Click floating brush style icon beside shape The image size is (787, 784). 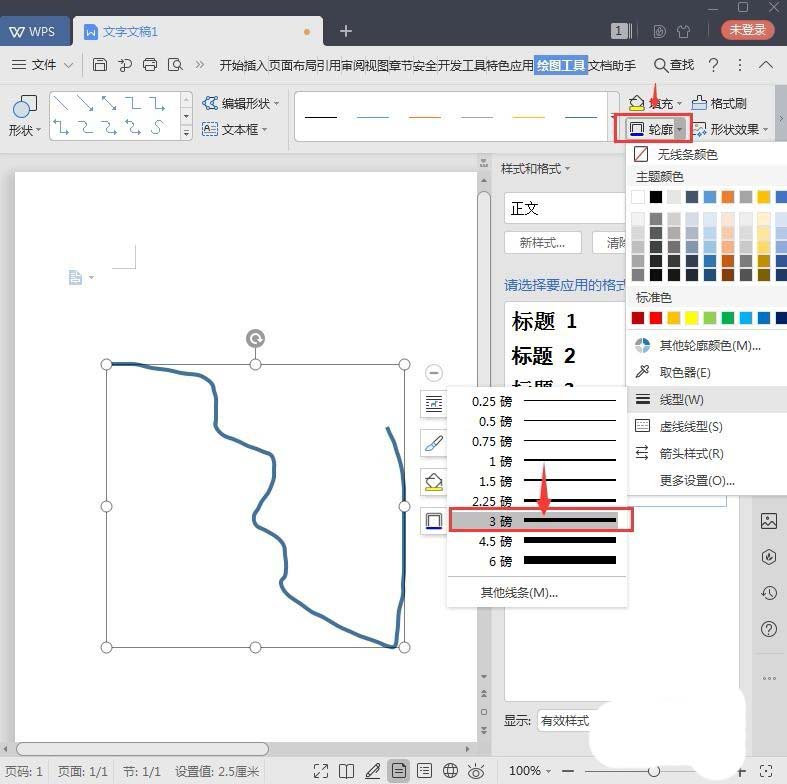pyautogui.click(x=434, y=443)
